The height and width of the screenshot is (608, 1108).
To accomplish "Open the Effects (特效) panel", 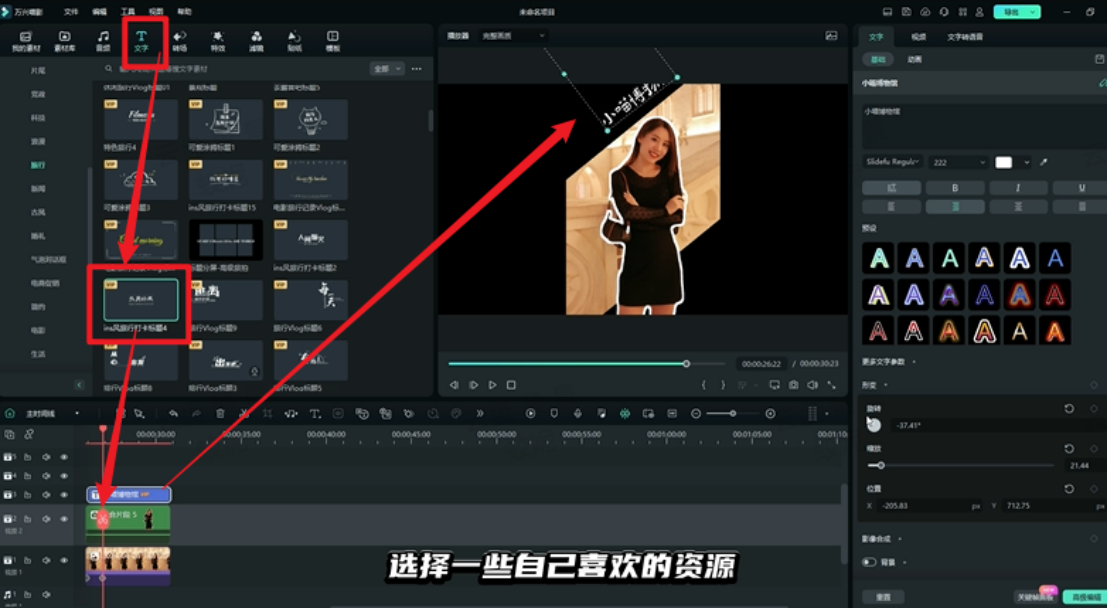I will 218,41.
